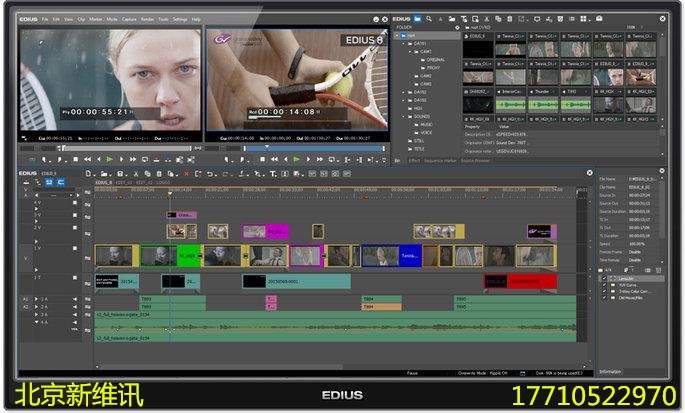Fast forward the source player
The image size is (685, 413).
tap(132, 160)
